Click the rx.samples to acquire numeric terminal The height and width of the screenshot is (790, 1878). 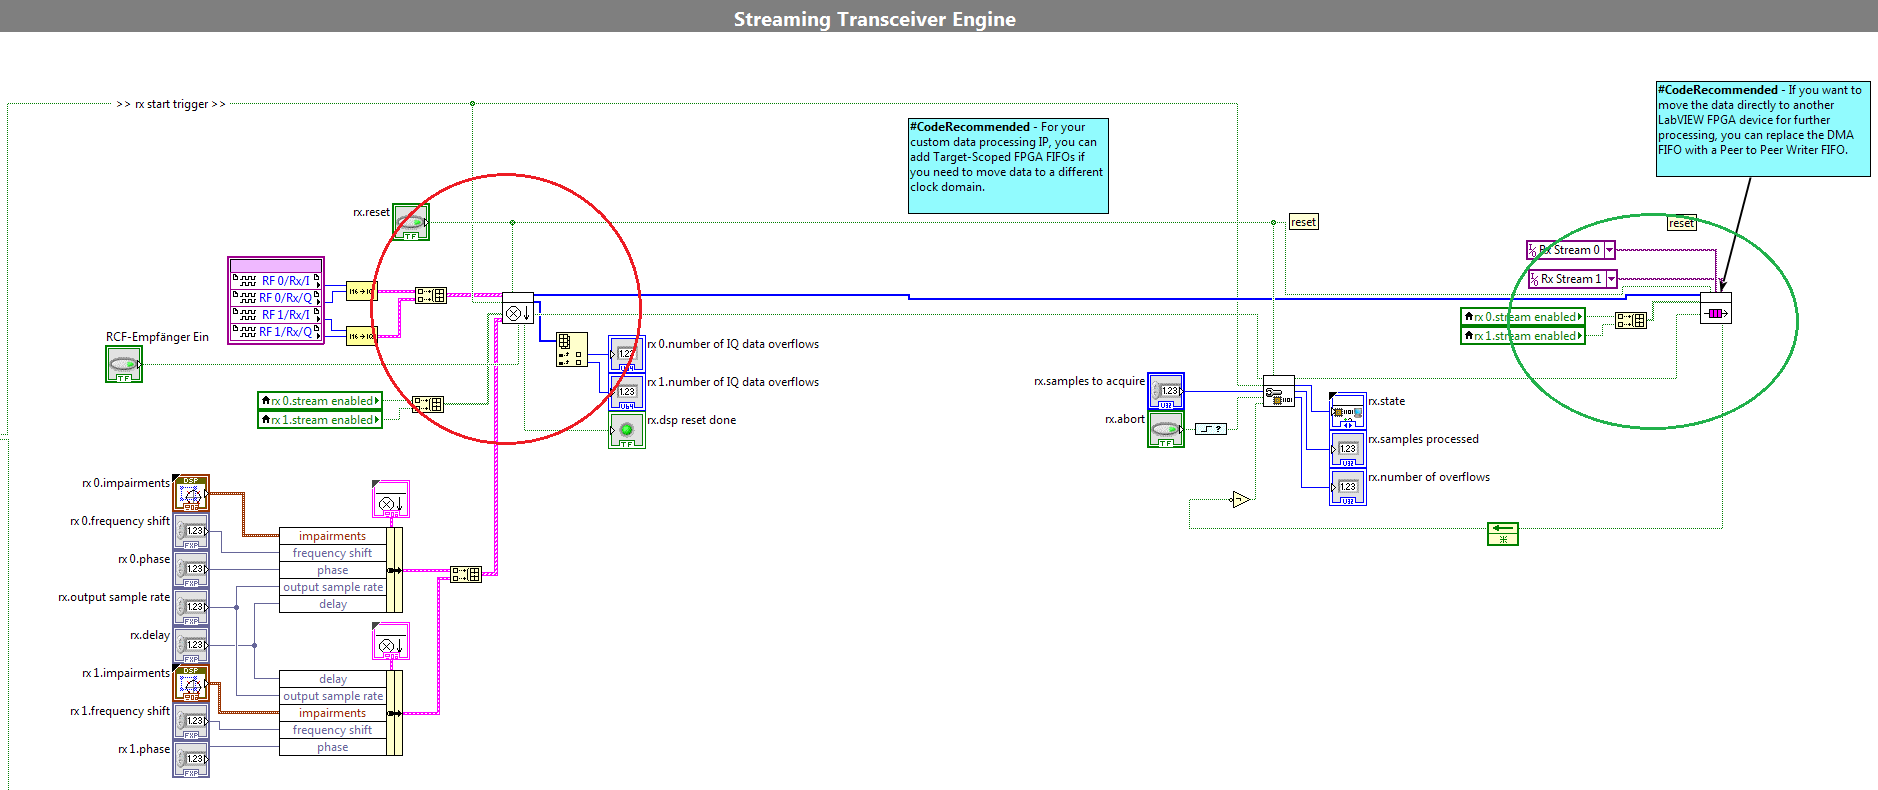point(1165,391)
